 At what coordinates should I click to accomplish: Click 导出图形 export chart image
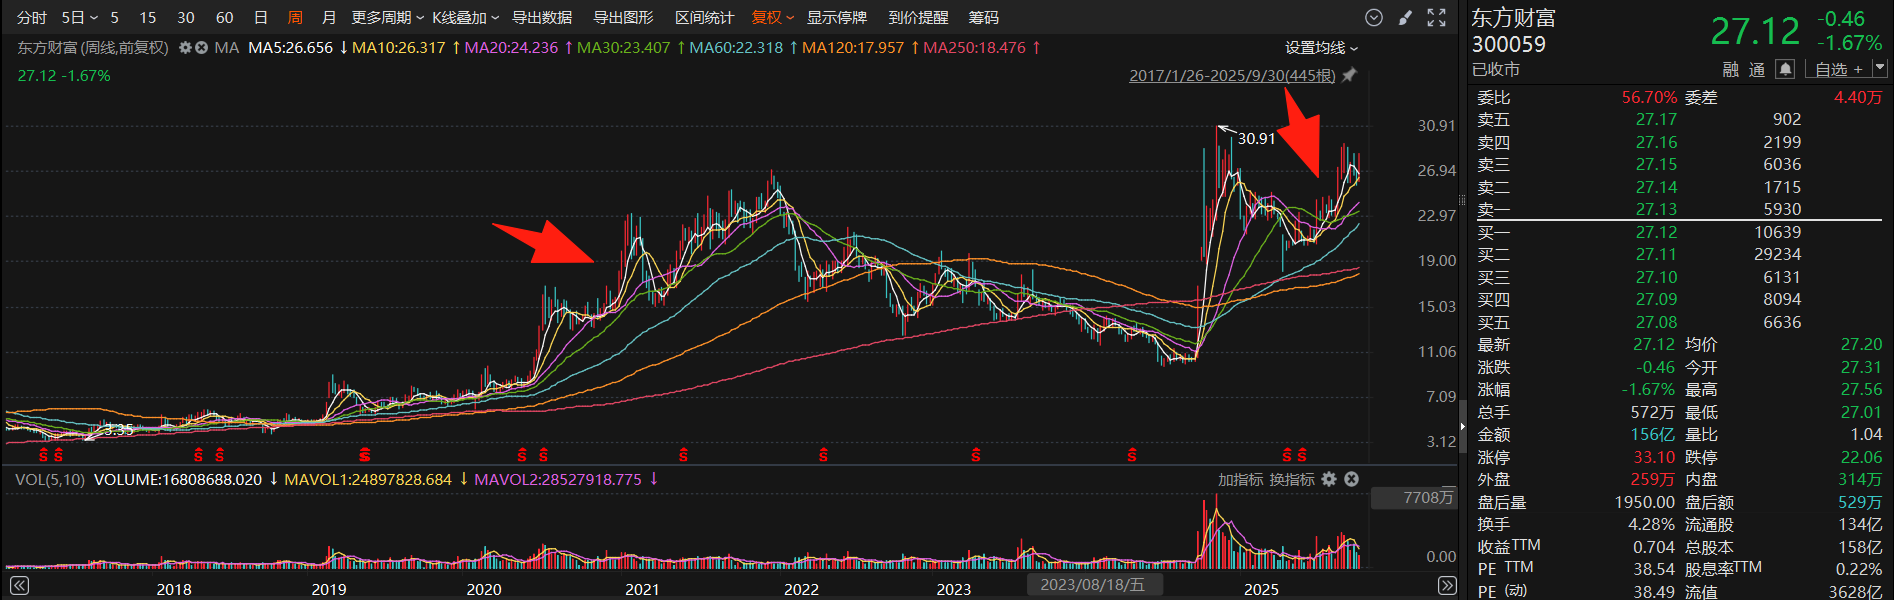(624, 18)
